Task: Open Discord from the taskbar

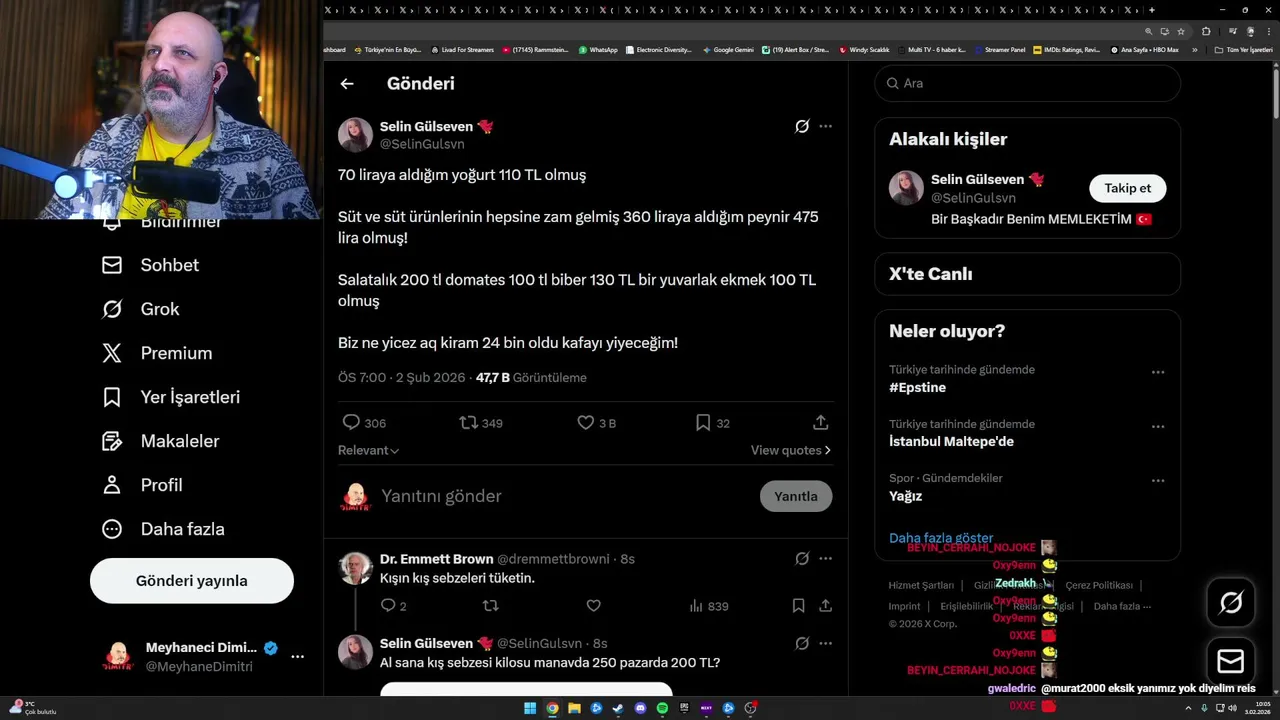Action: pos(640,709)
